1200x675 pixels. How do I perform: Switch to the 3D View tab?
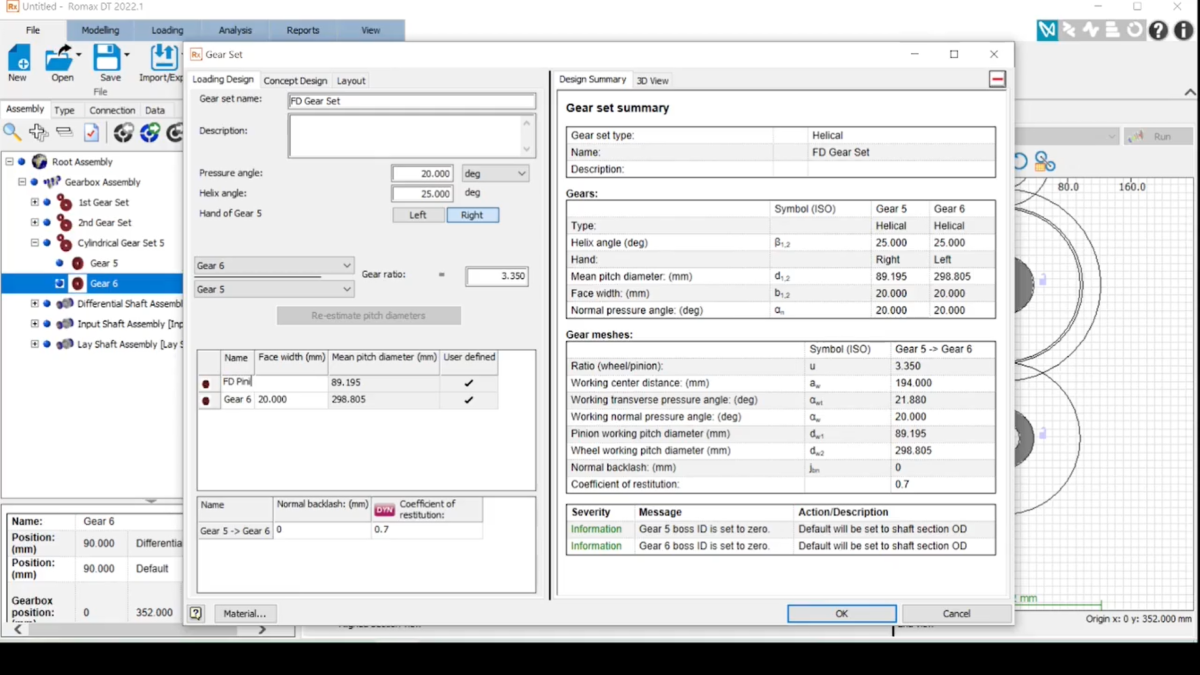pos(652,81)
